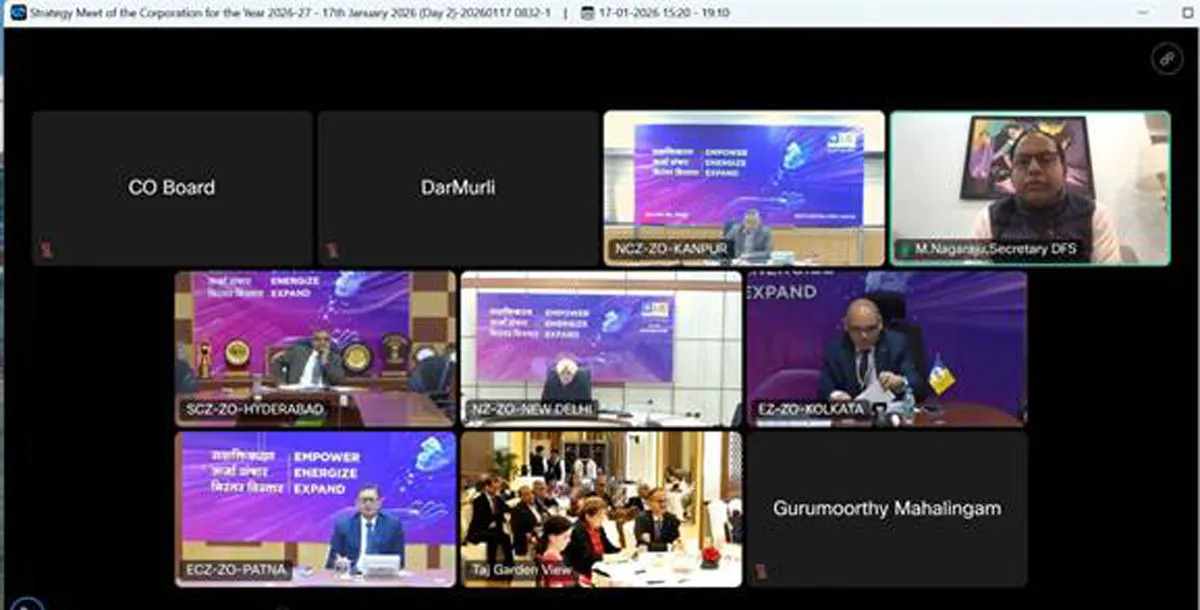
Task: Select the M.Nagaraju Secretary DFS video
Action: tap(1030, 188)
